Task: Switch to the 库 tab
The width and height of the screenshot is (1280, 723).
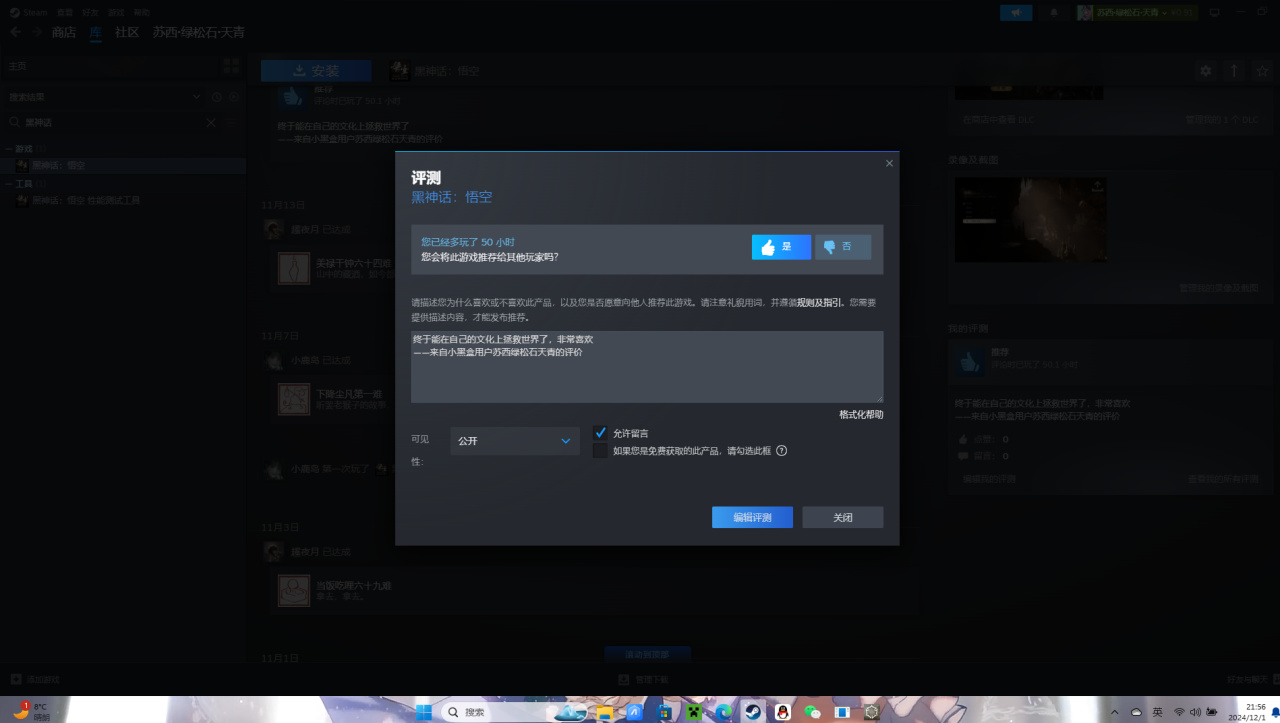Action: [96, 32]
